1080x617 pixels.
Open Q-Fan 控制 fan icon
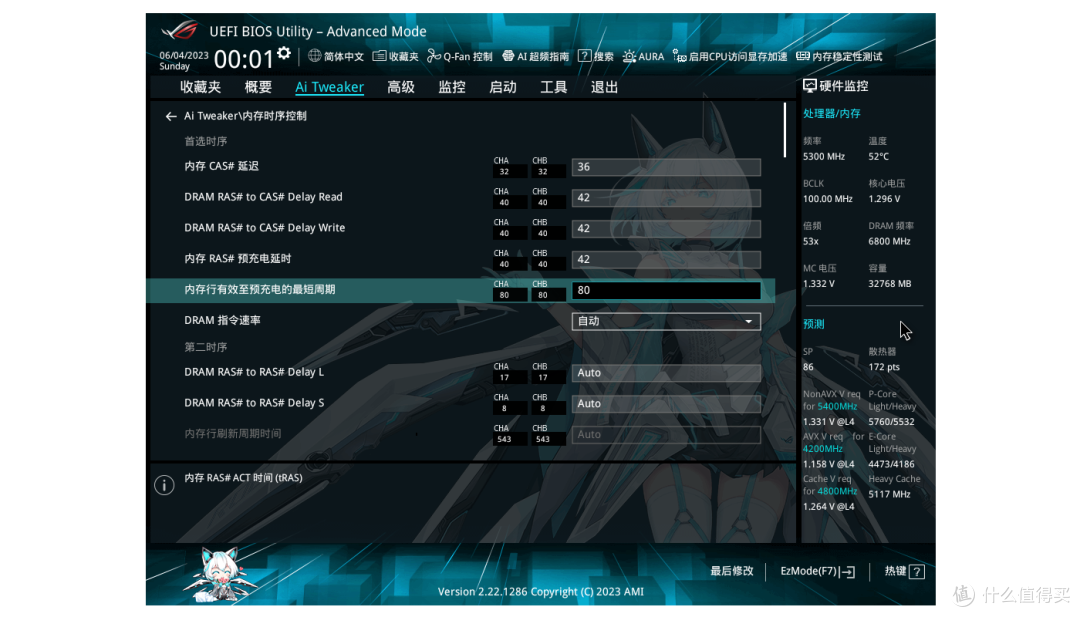tap(434, 57)
